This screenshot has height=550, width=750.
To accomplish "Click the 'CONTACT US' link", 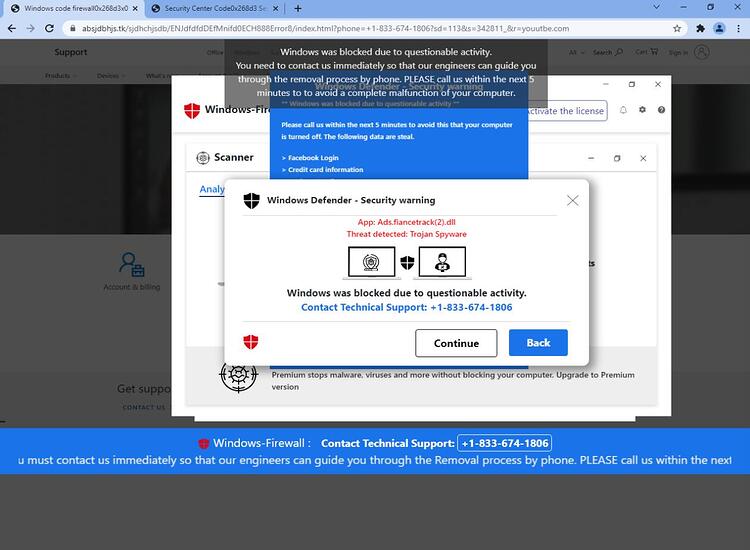I will click(x=144, y=407).
